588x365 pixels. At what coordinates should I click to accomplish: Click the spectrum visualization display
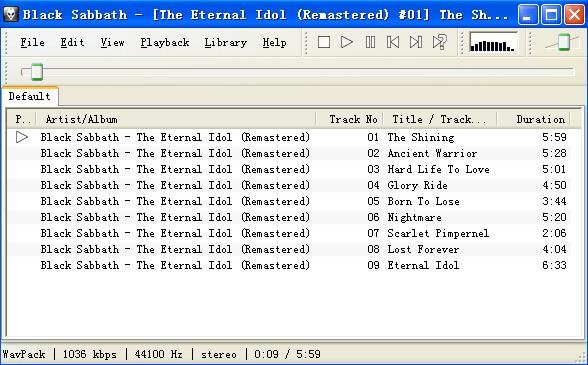coord(493,42)
